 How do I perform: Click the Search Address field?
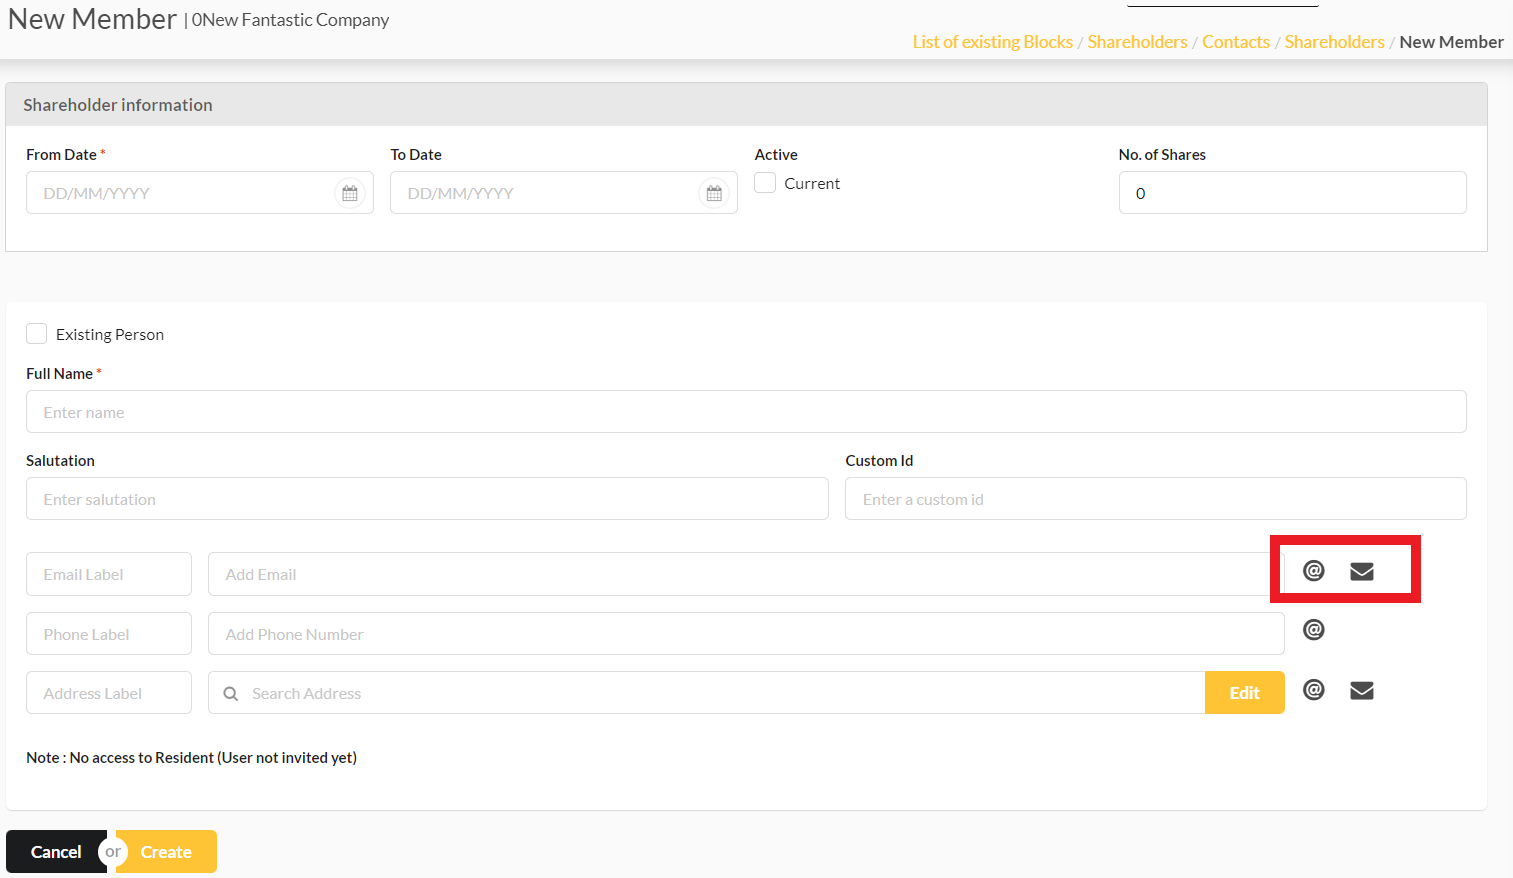click(x=706, y=693)
